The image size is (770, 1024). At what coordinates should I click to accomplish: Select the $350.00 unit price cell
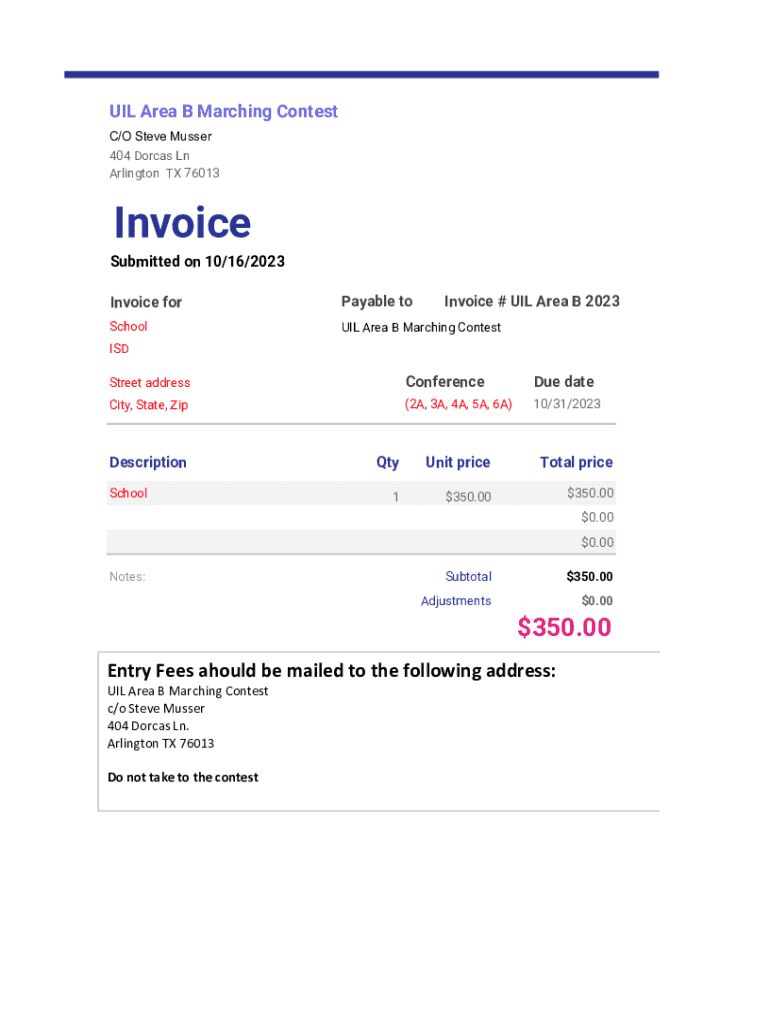[468, 497]
